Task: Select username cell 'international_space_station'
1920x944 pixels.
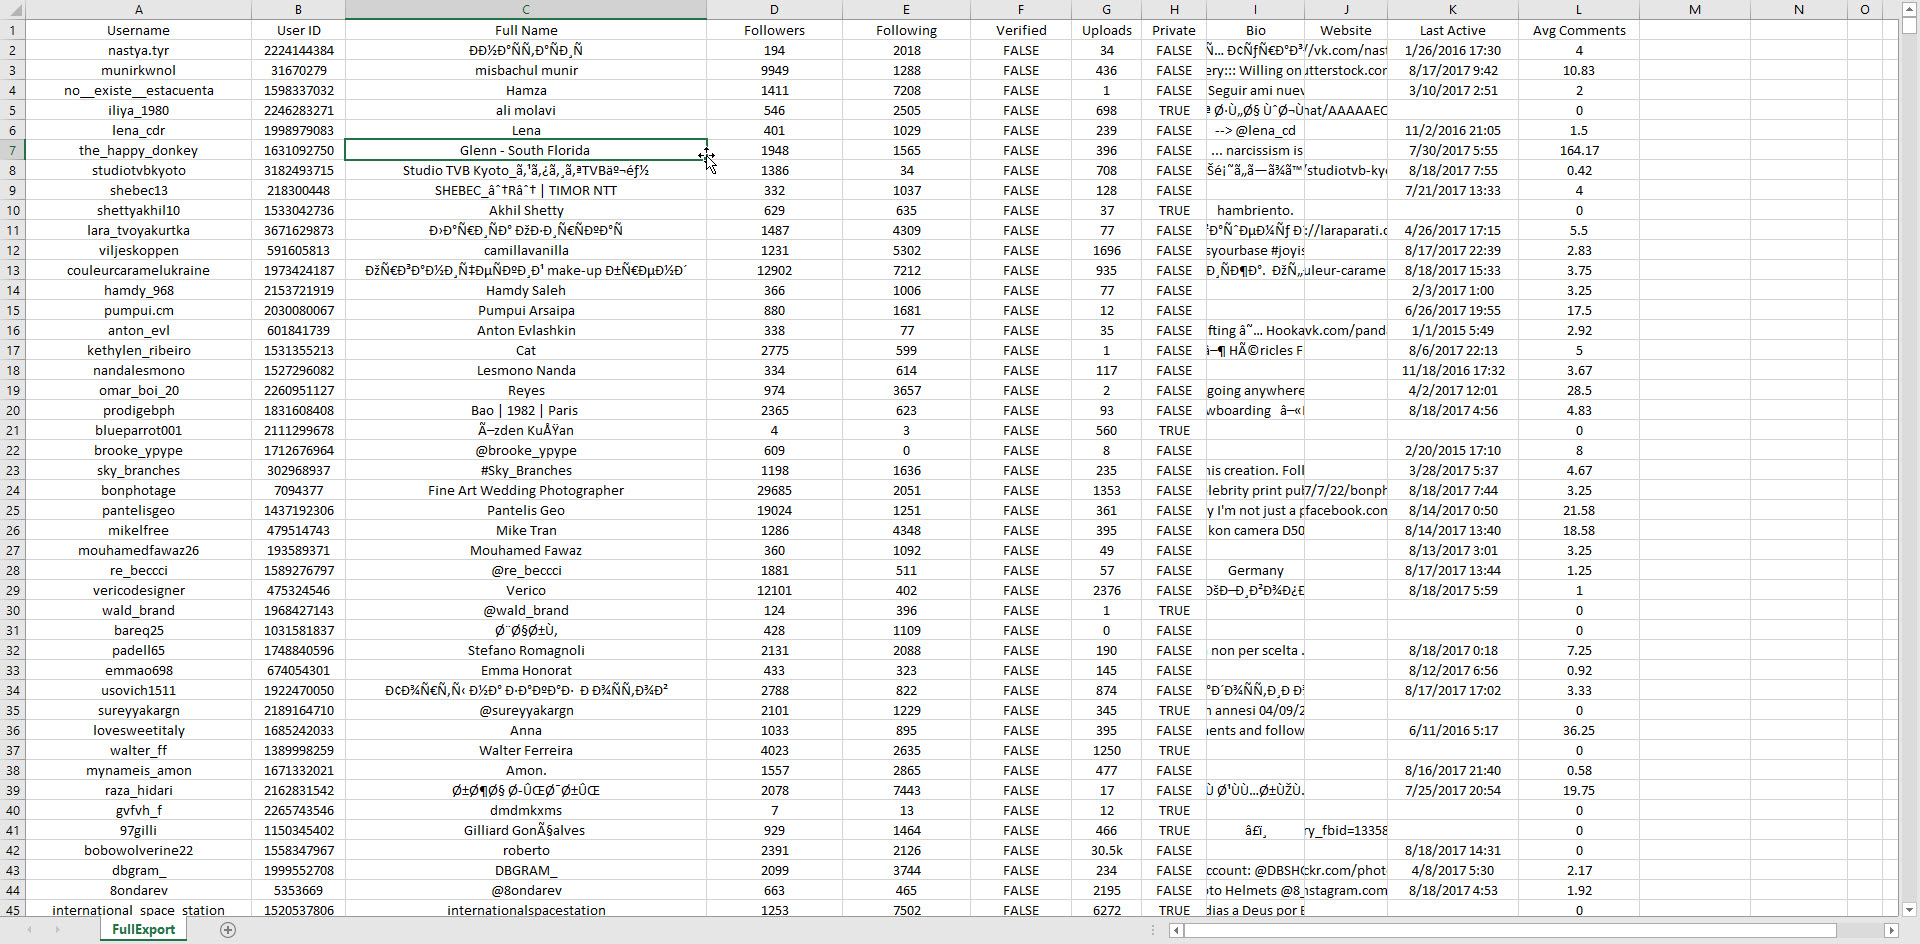Action: (x=138, y=910)
